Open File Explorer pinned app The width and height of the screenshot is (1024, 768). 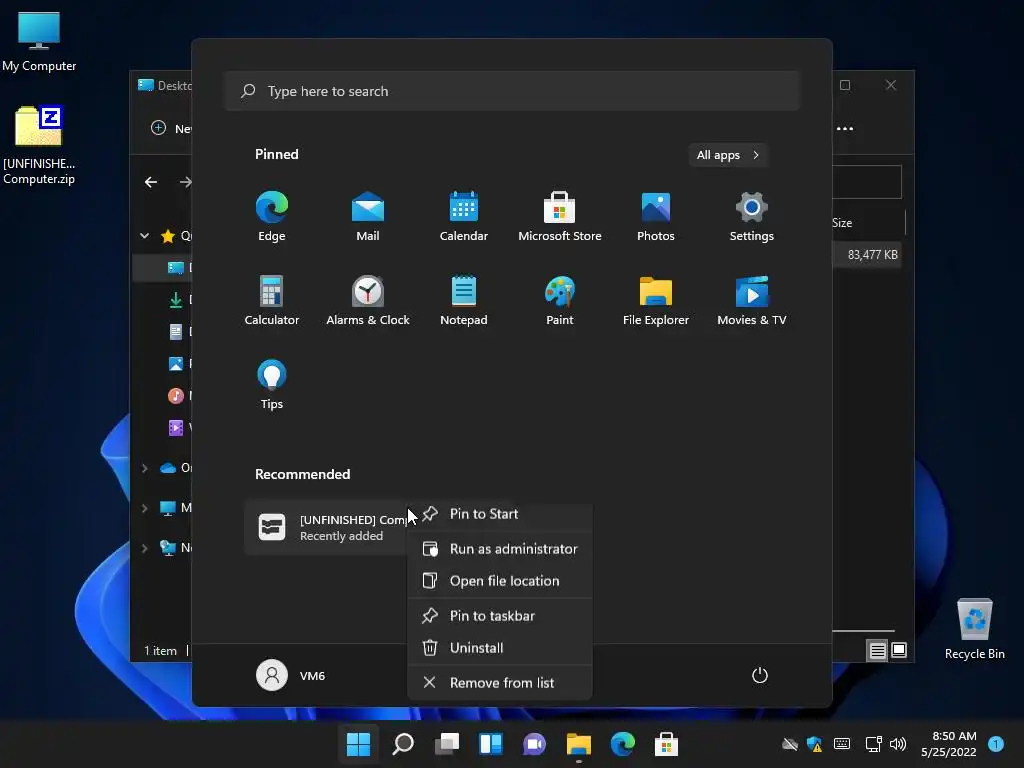click(656, 301)
